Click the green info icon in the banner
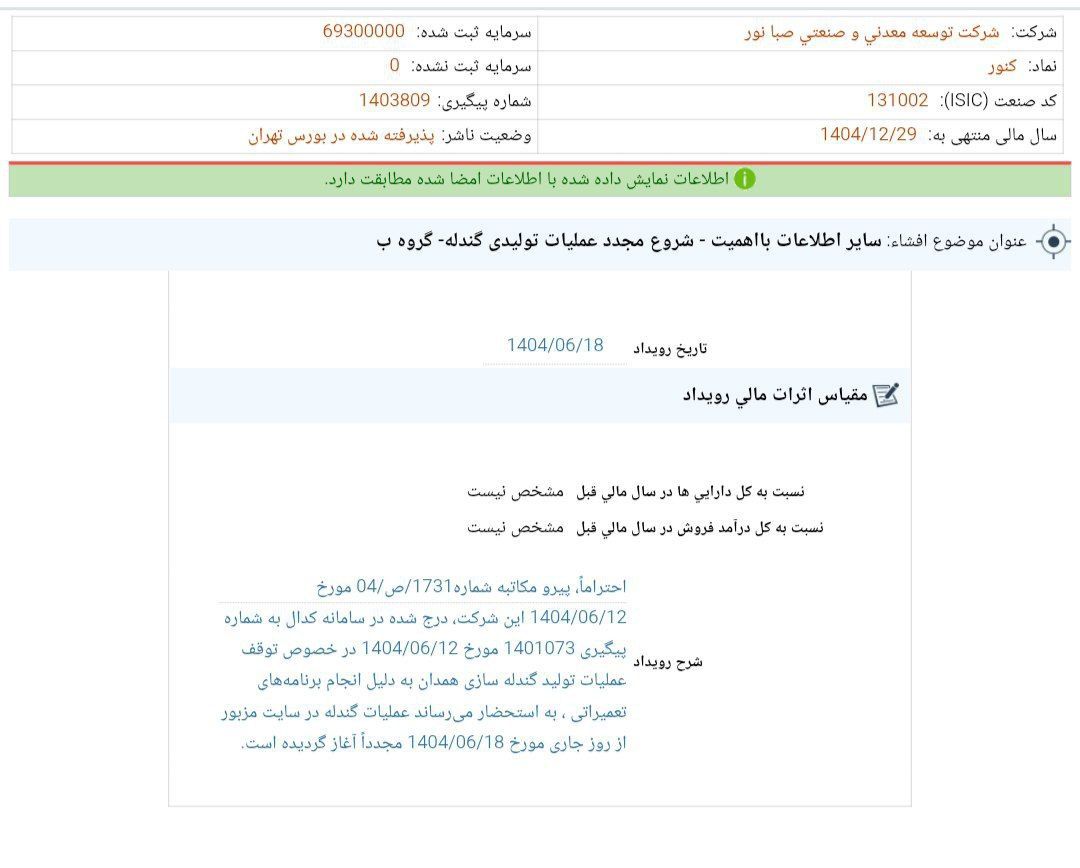1080x868 pixels. tap(745, 179)
